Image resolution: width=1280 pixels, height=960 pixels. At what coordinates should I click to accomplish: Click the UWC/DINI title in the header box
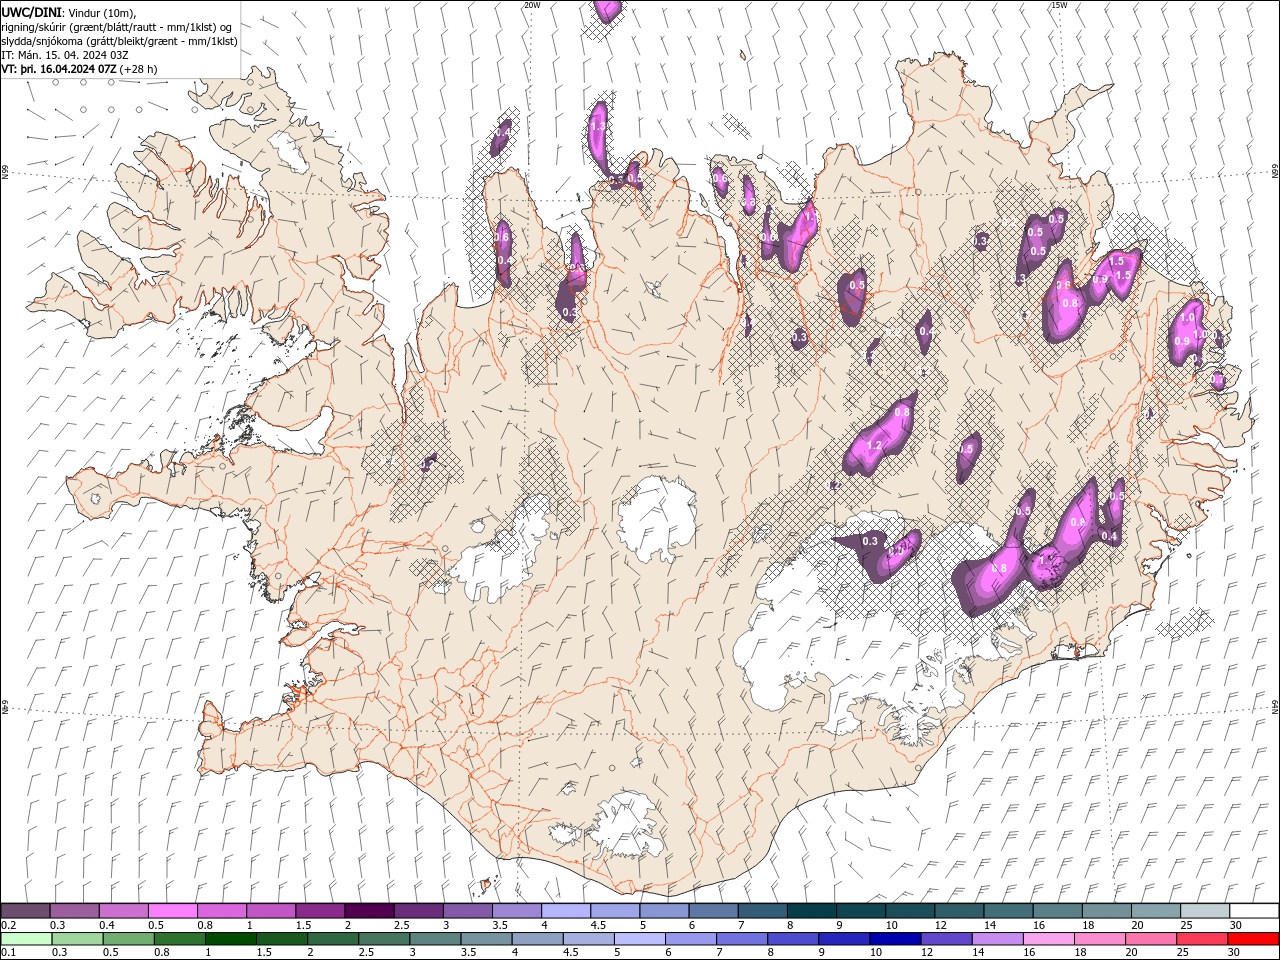pos(31,12)
